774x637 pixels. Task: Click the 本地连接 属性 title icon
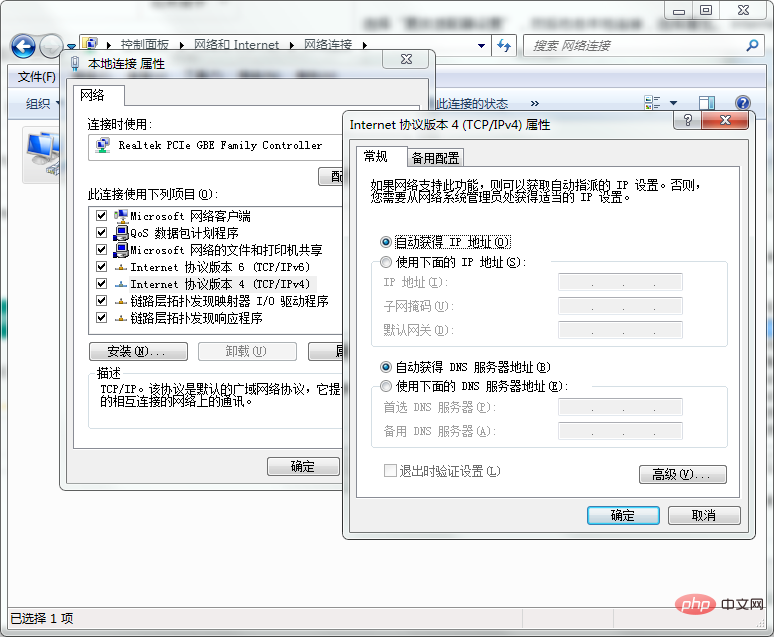click(x=75, y=64)
